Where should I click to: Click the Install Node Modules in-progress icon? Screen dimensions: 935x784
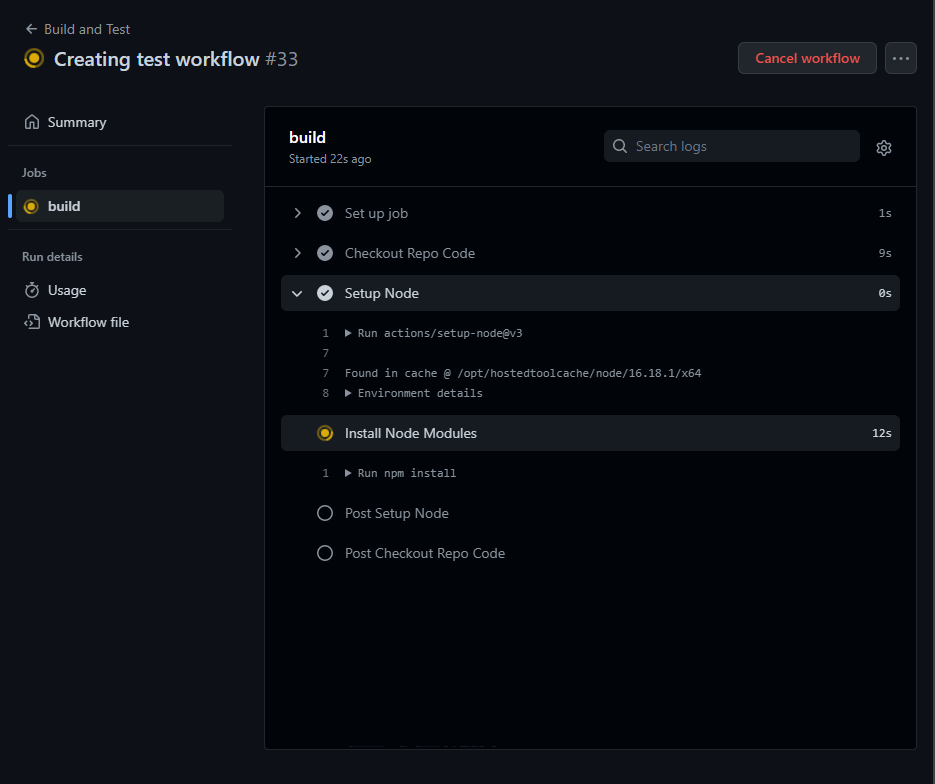pos(325,433)
